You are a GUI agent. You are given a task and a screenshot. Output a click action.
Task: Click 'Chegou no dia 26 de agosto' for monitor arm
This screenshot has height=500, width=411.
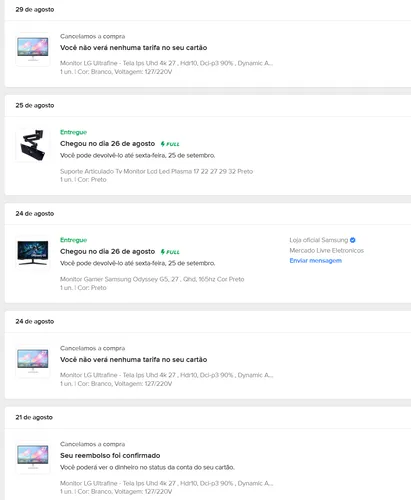tap(107, 144)
